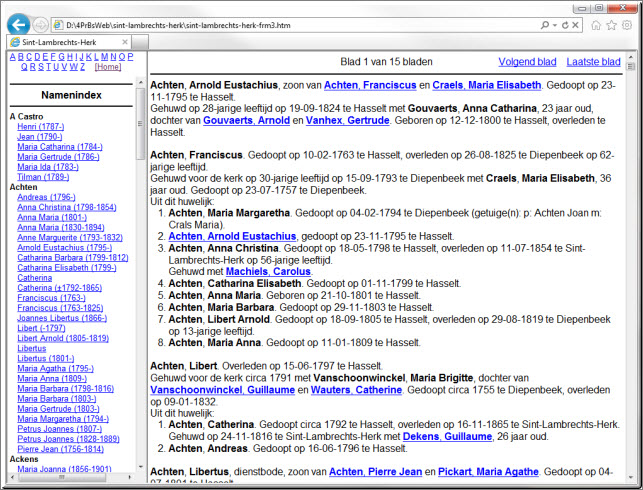Open Achten, Franciscus parent link
This screenshot has width=643, height=490.
tap(370, 85)
